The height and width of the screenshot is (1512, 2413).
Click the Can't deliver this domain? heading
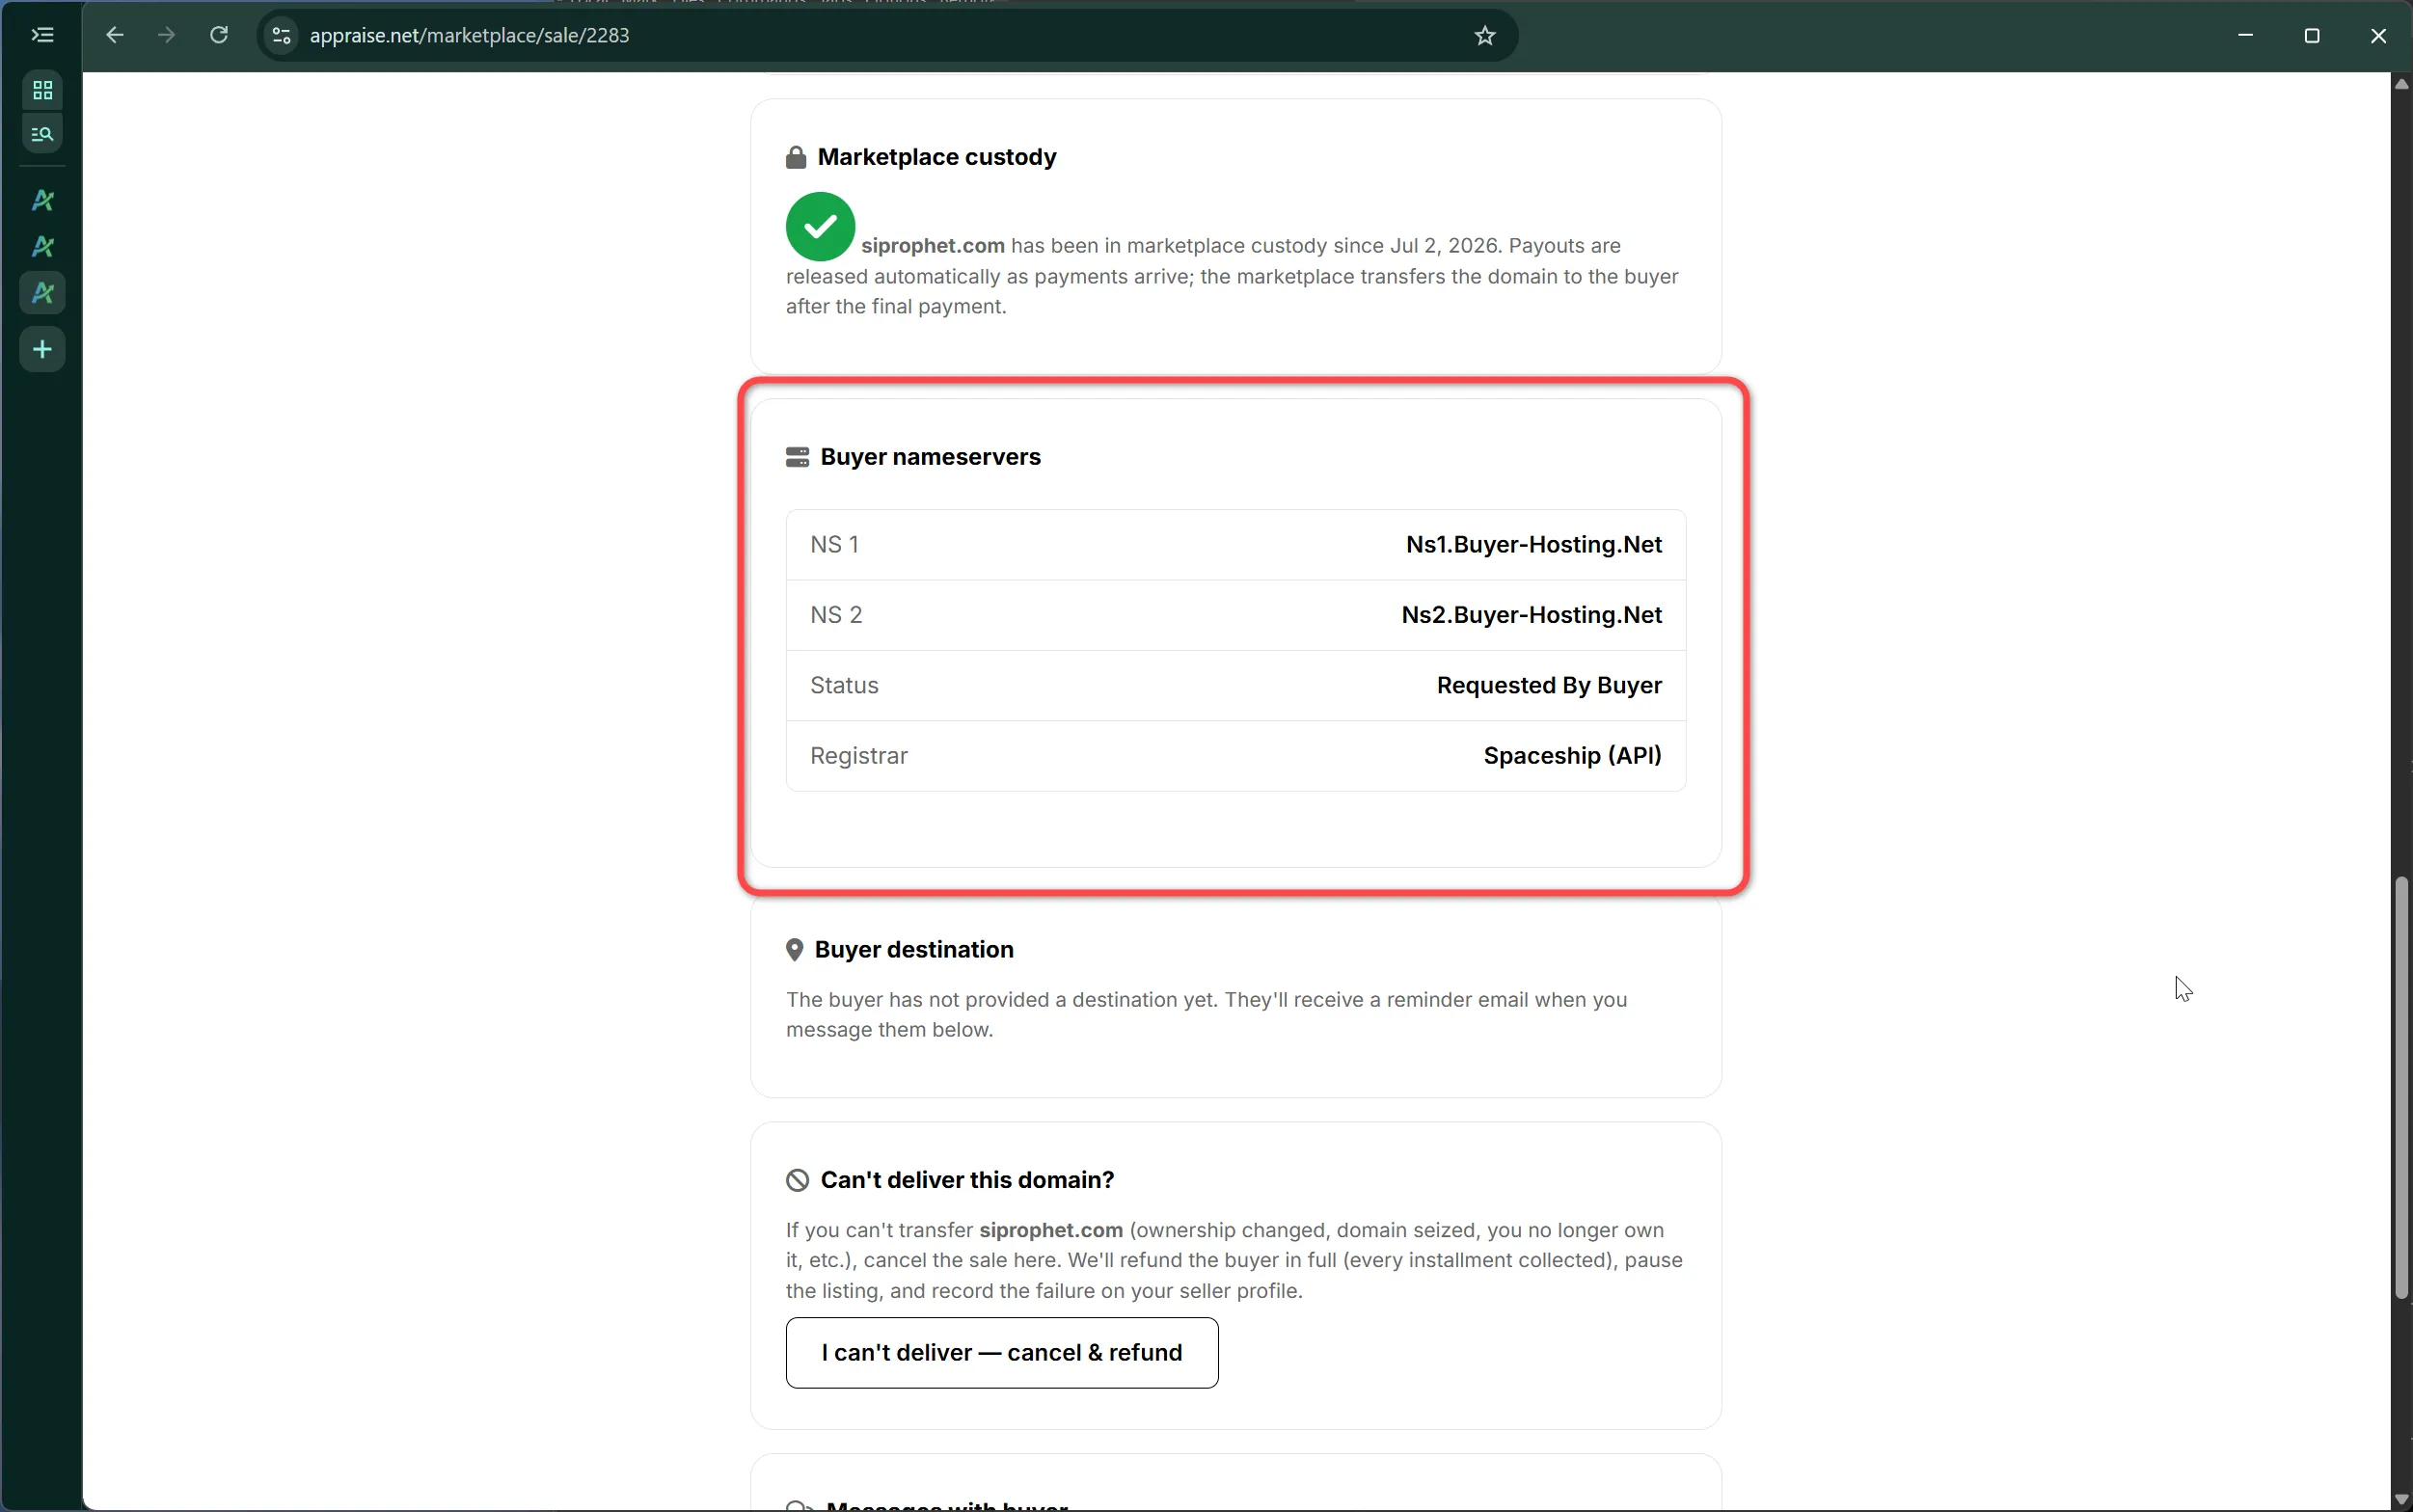[966, 1180]
